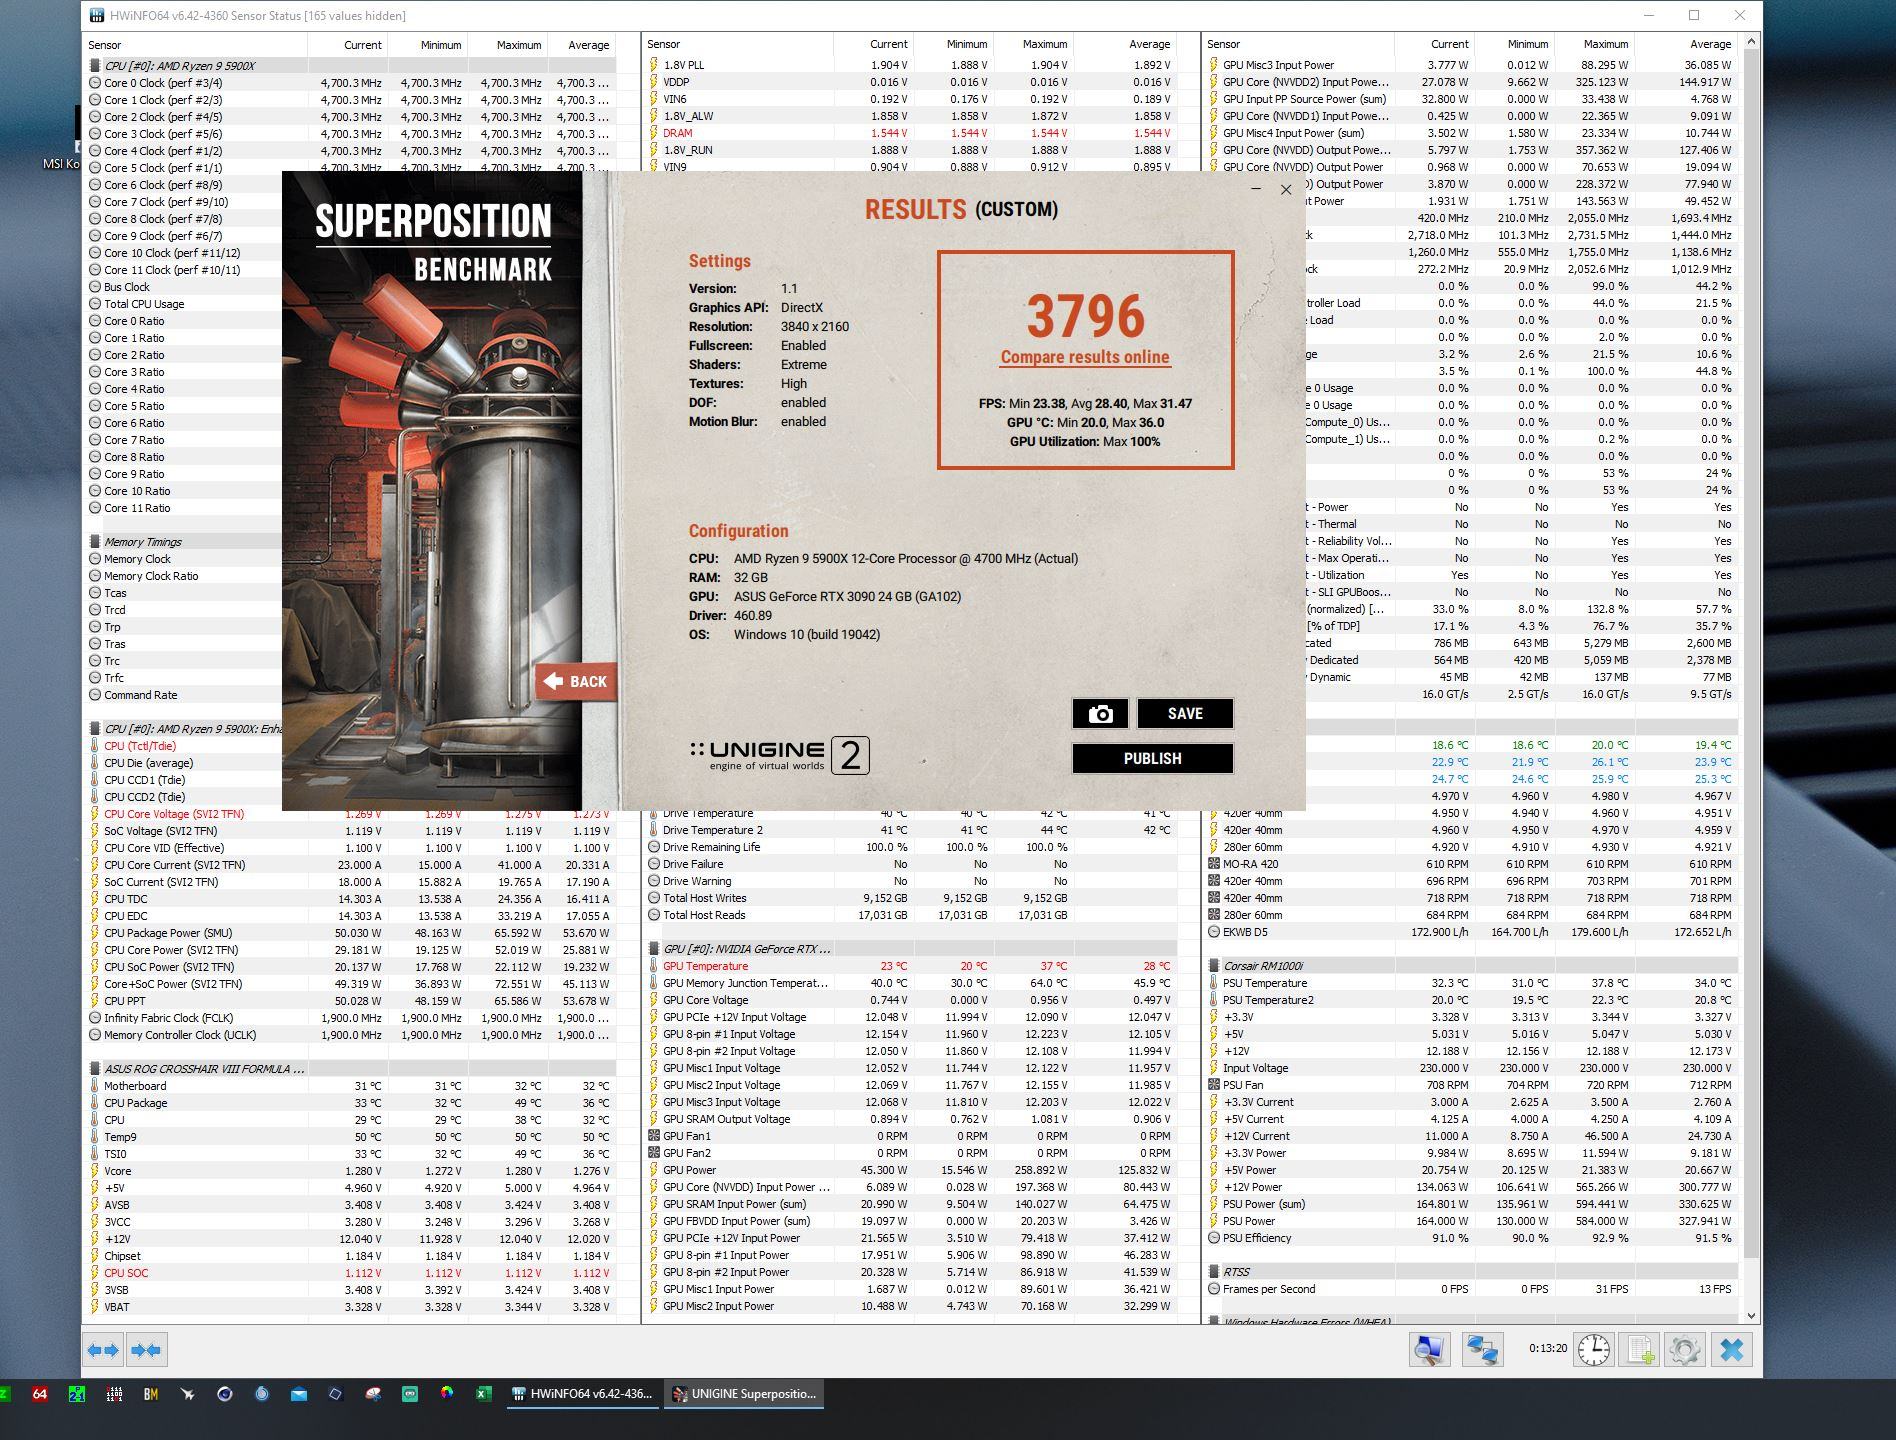1896x1440 pixels.
Task: Open the dark diamond taskbar icon
Action: click(336, 1394)
